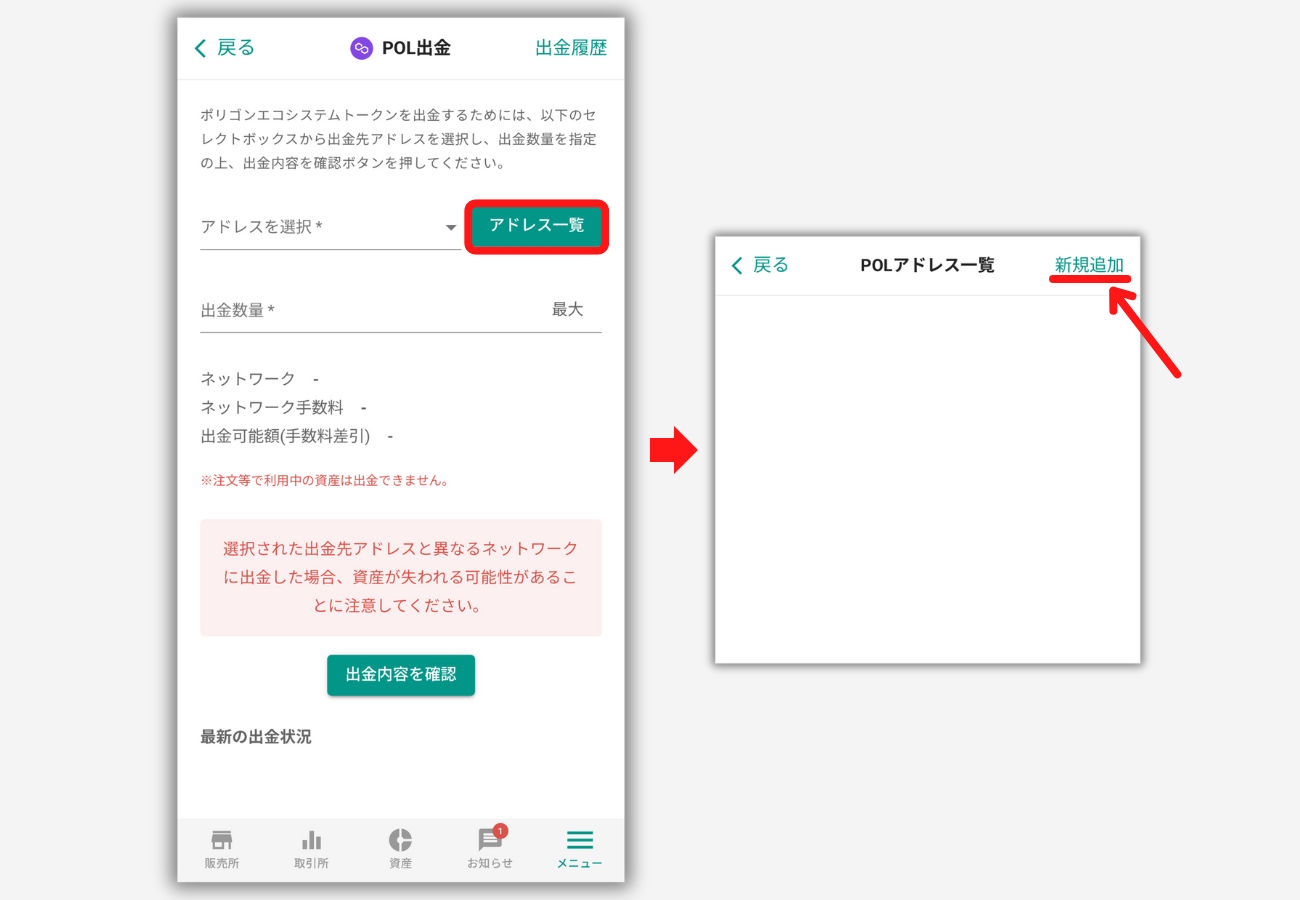Click the purple POL token icon in the header
Image resolution: width=1300 pixels, height=900 pixels.
pyautogui.click(x=361, y=47)
